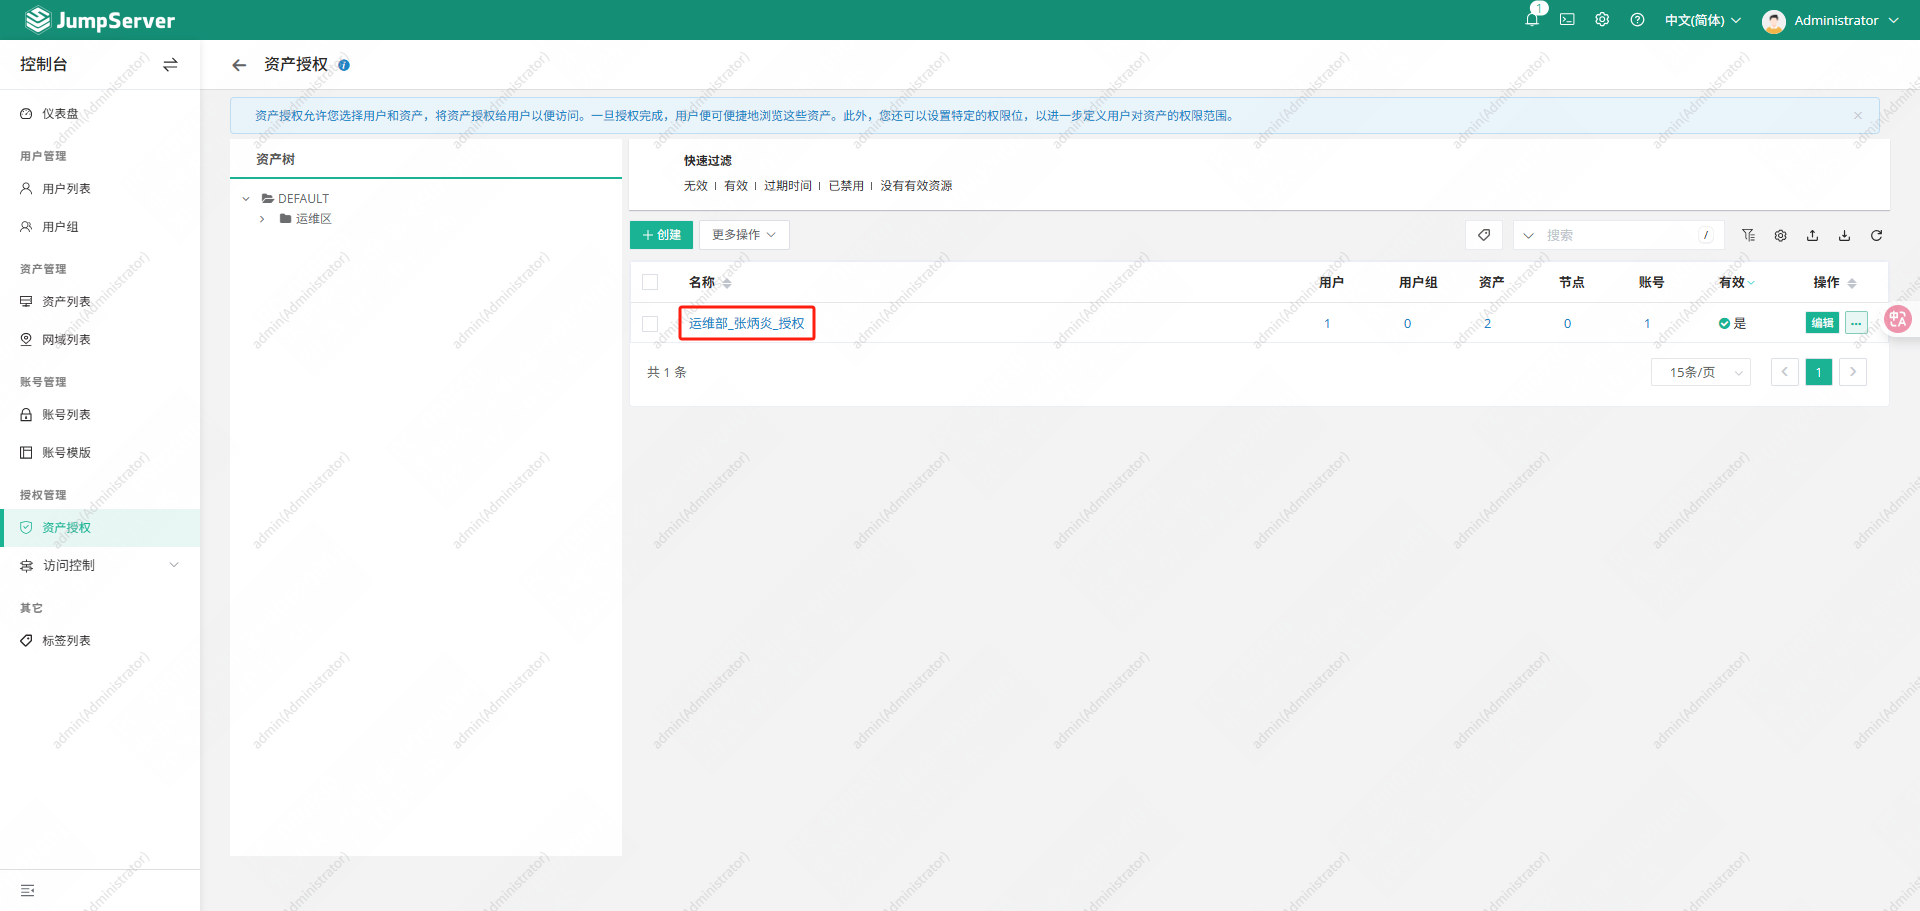Click the 资产树 tab
The image size is (1920, 911).
pyautogui.click(x=275, y=160)
